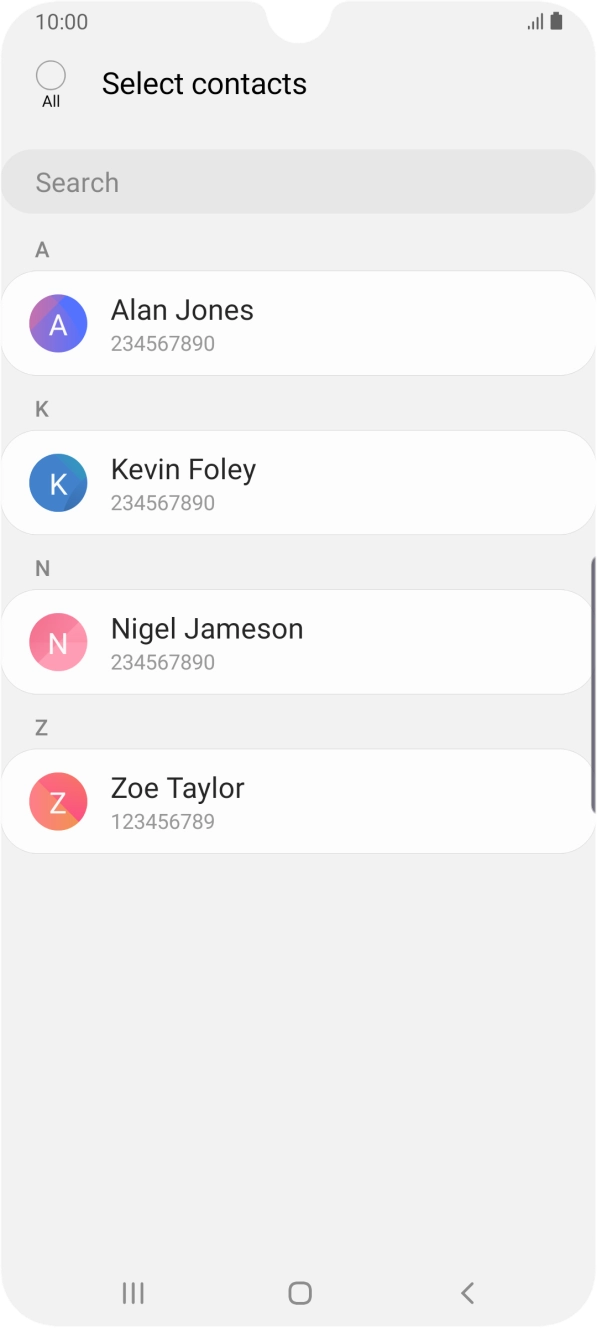Open recent apps navigation icon
The height and width of the screenshot is (1328, 597).
133,1293
